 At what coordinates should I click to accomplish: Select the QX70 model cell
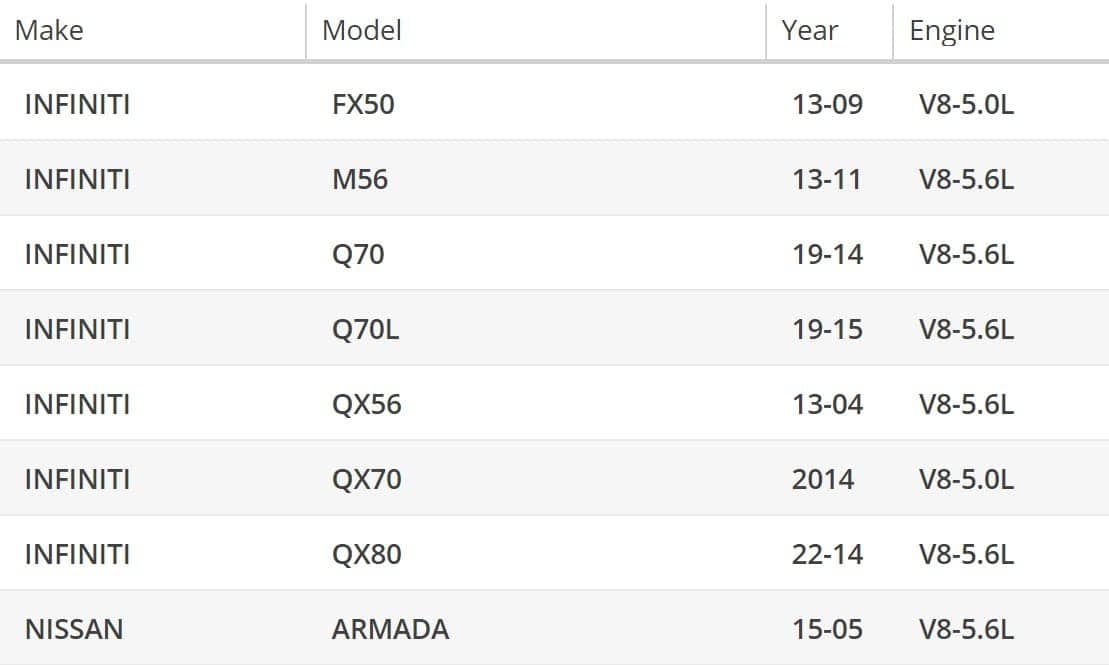[x=366, y=479]
